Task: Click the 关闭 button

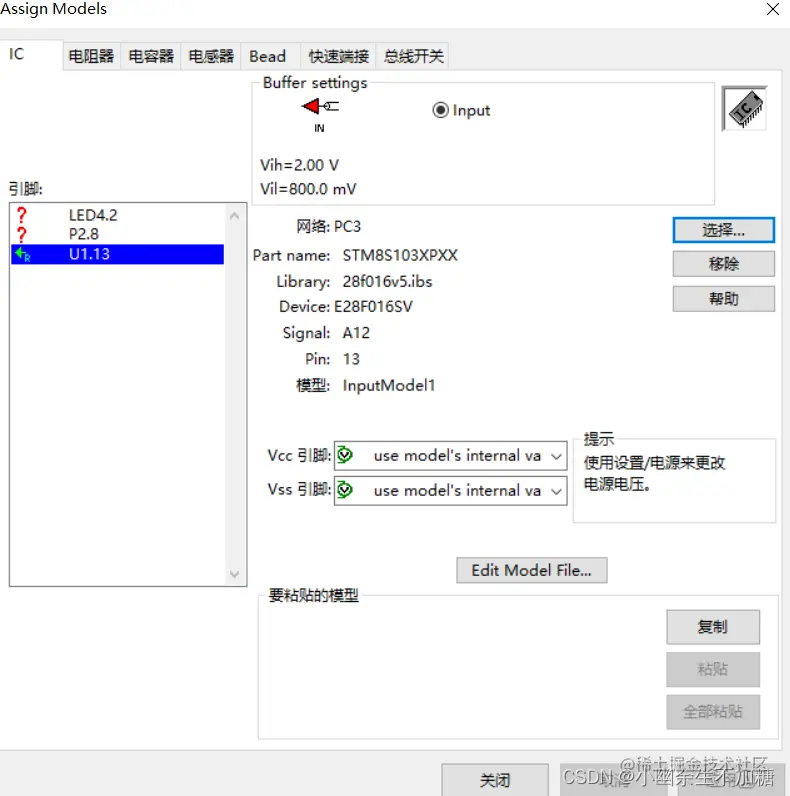Action: tap(495, 780)
